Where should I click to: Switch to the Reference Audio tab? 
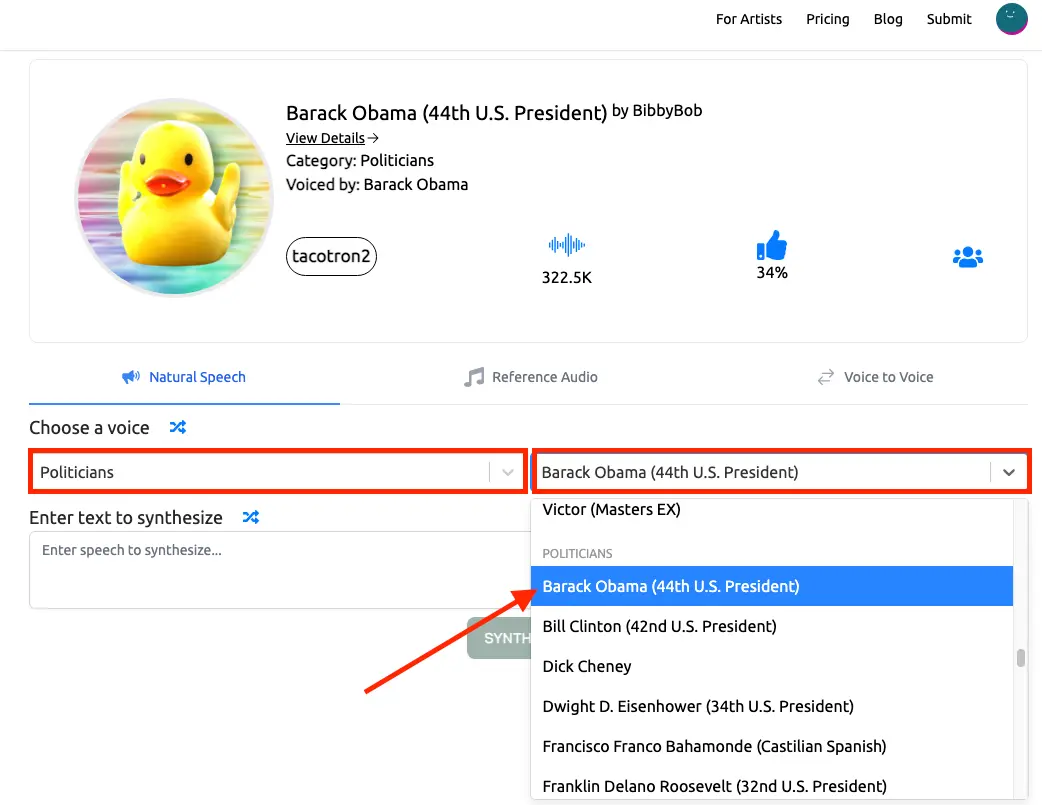tap(531, 377)
